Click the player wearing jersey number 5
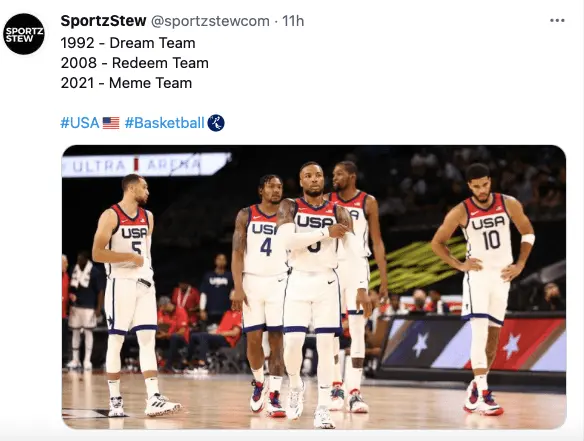This screenshot has width=584, height=441. pos(130,294)
